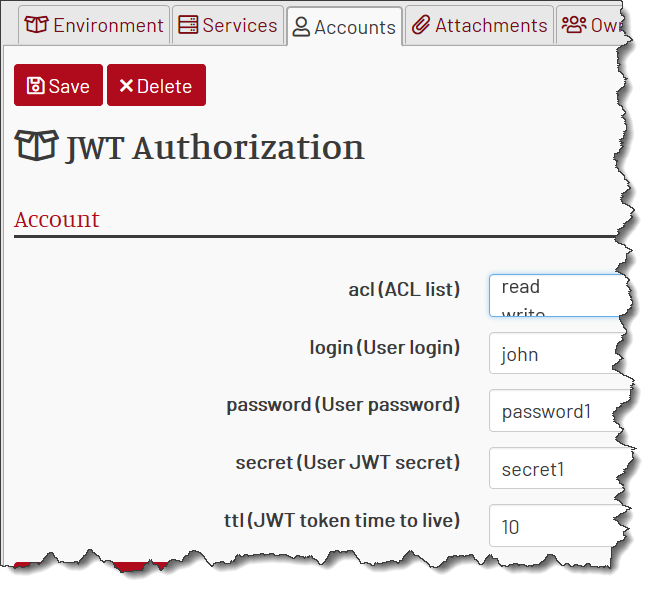Click the Services tab server icon
This screenshot has width=658, height=594.
tap(188, 25)
